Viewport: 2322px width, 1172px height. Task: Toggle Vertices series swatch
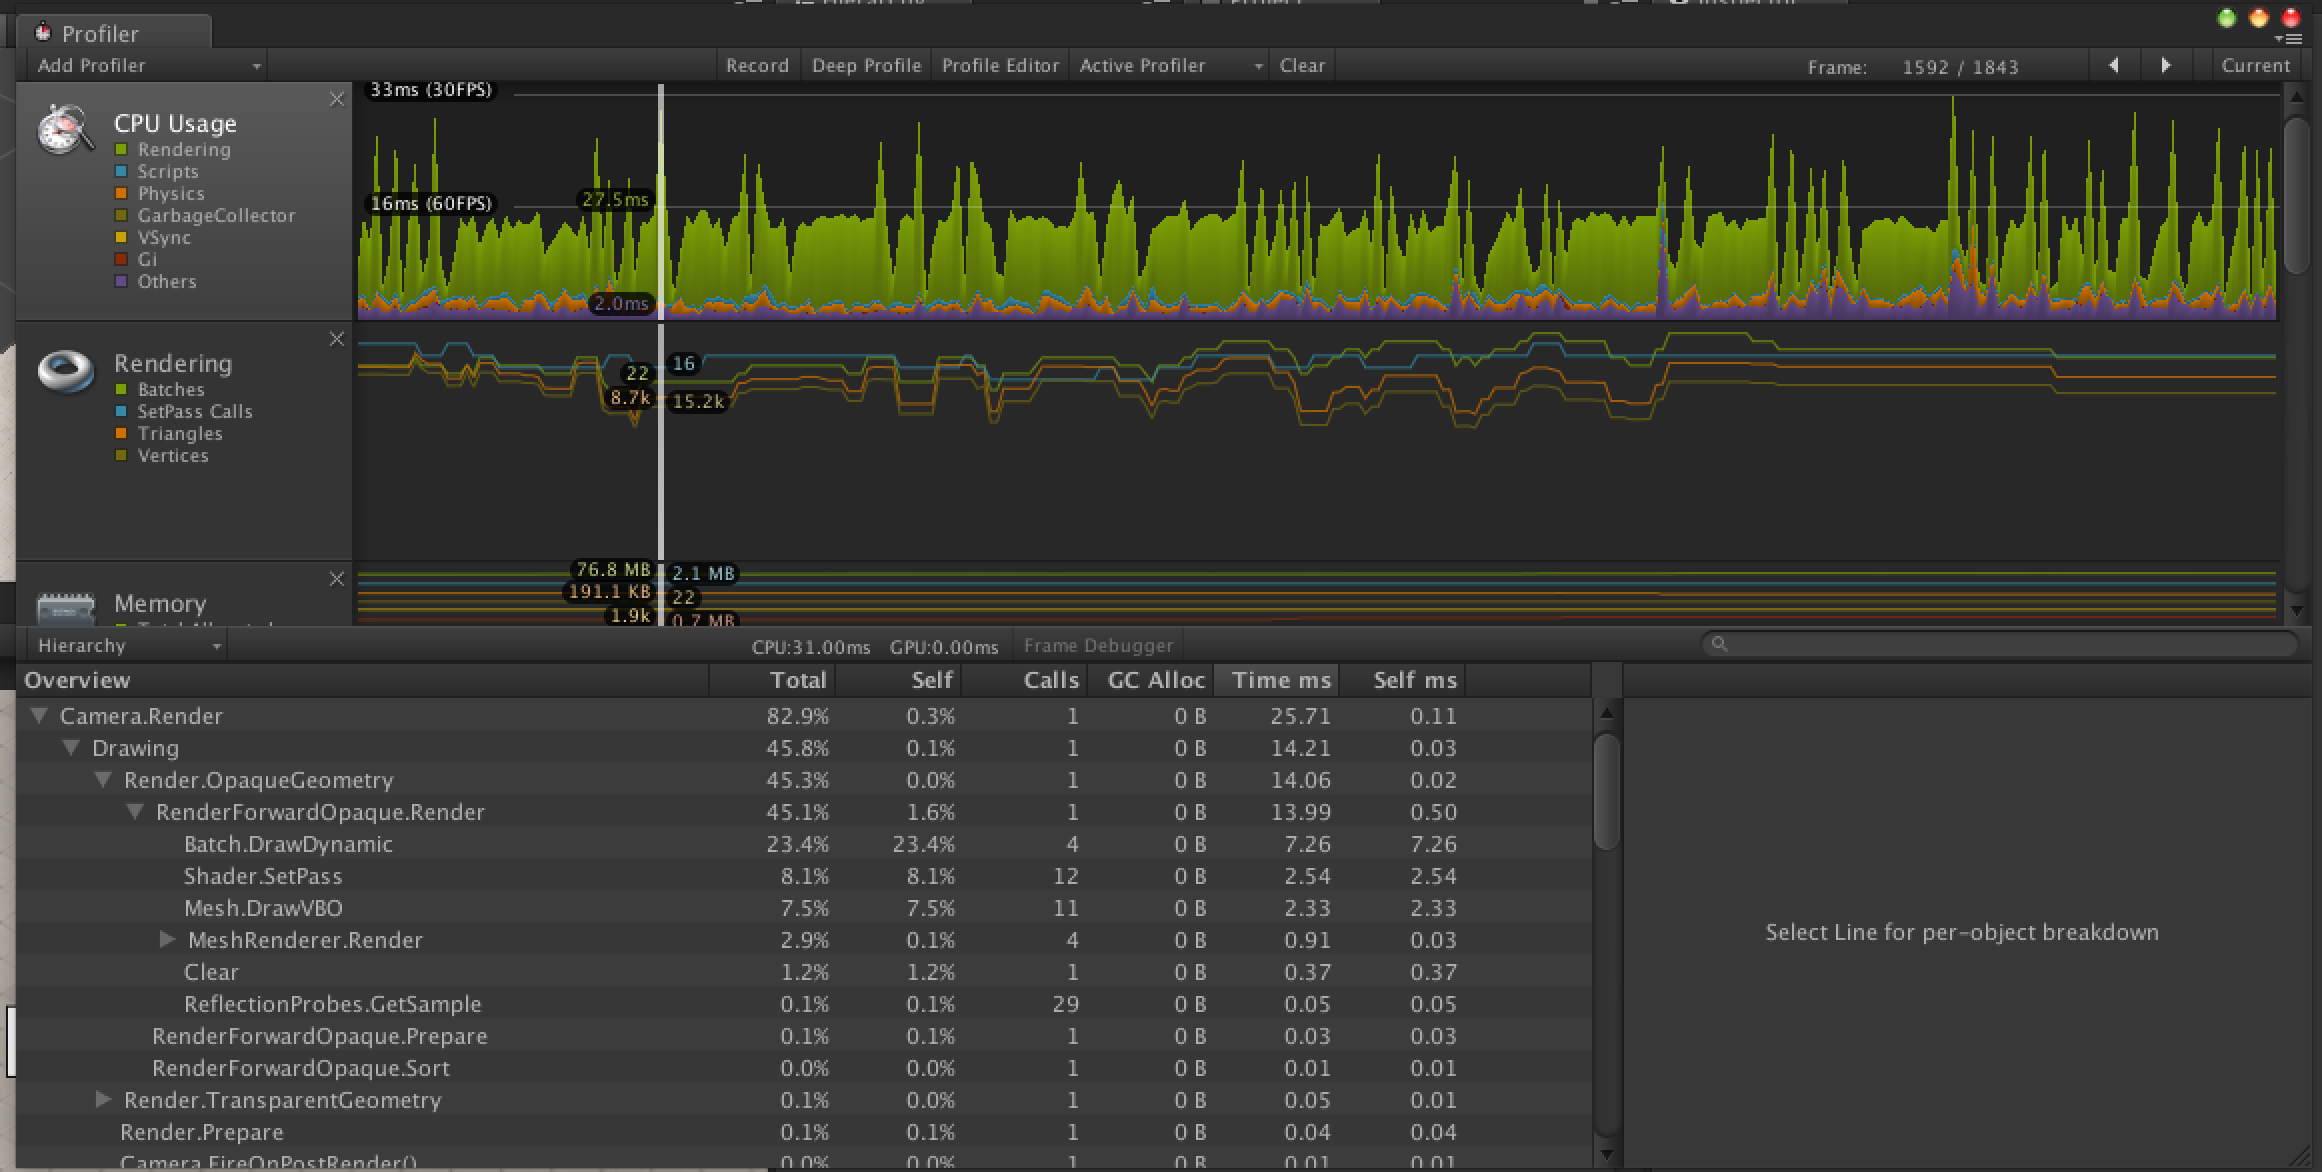[121, 455]
